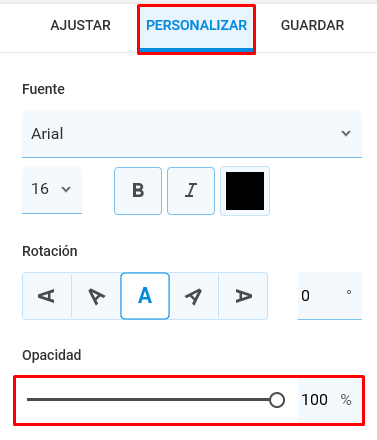
Task: Click the chevron beside font size 16
Action: pos(66,190)
